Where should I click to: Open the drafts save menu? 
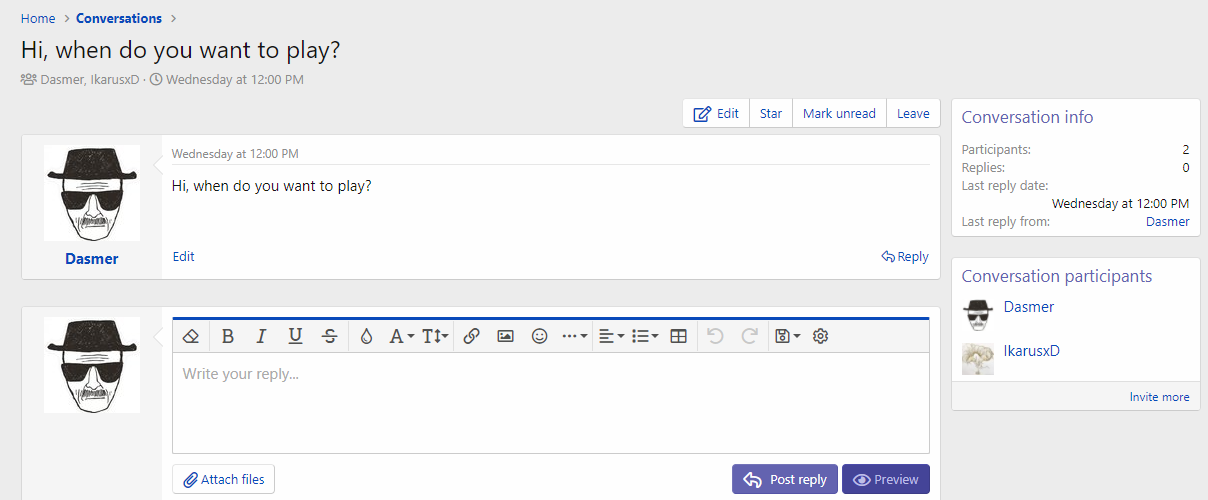tap(787, 336)
